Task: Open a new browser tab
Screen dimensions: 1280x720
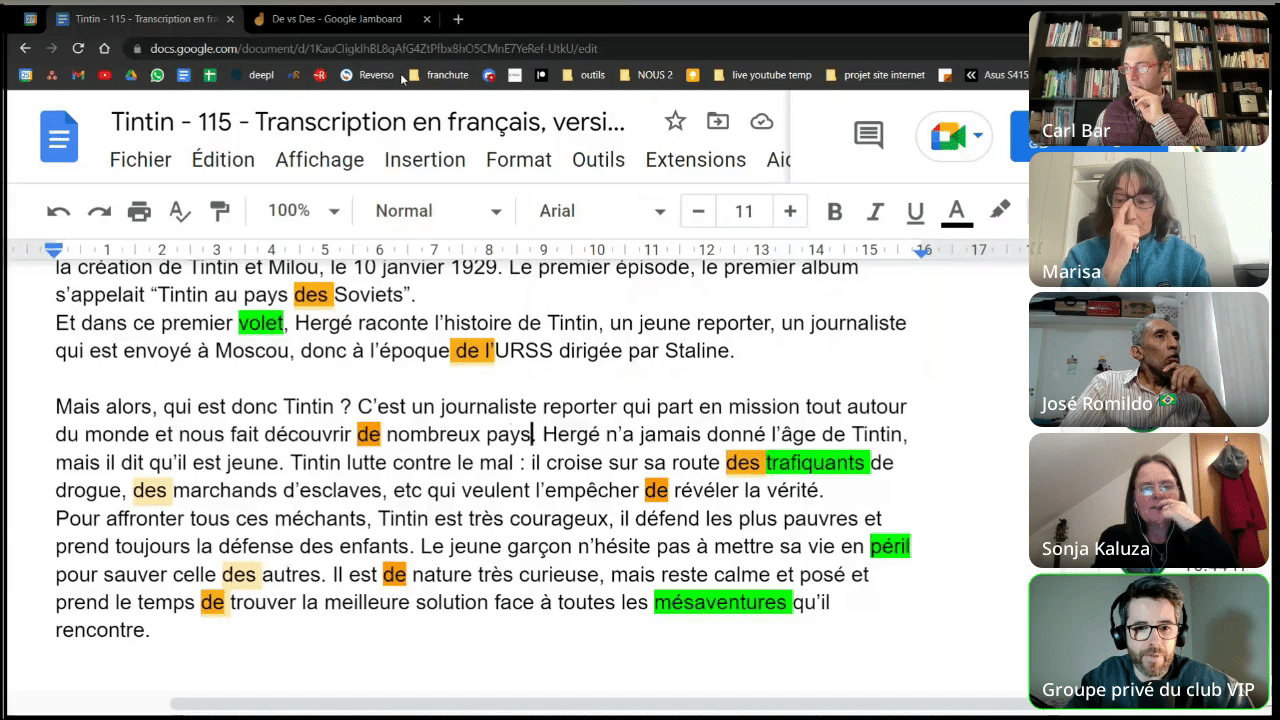Action: [458, 19]
